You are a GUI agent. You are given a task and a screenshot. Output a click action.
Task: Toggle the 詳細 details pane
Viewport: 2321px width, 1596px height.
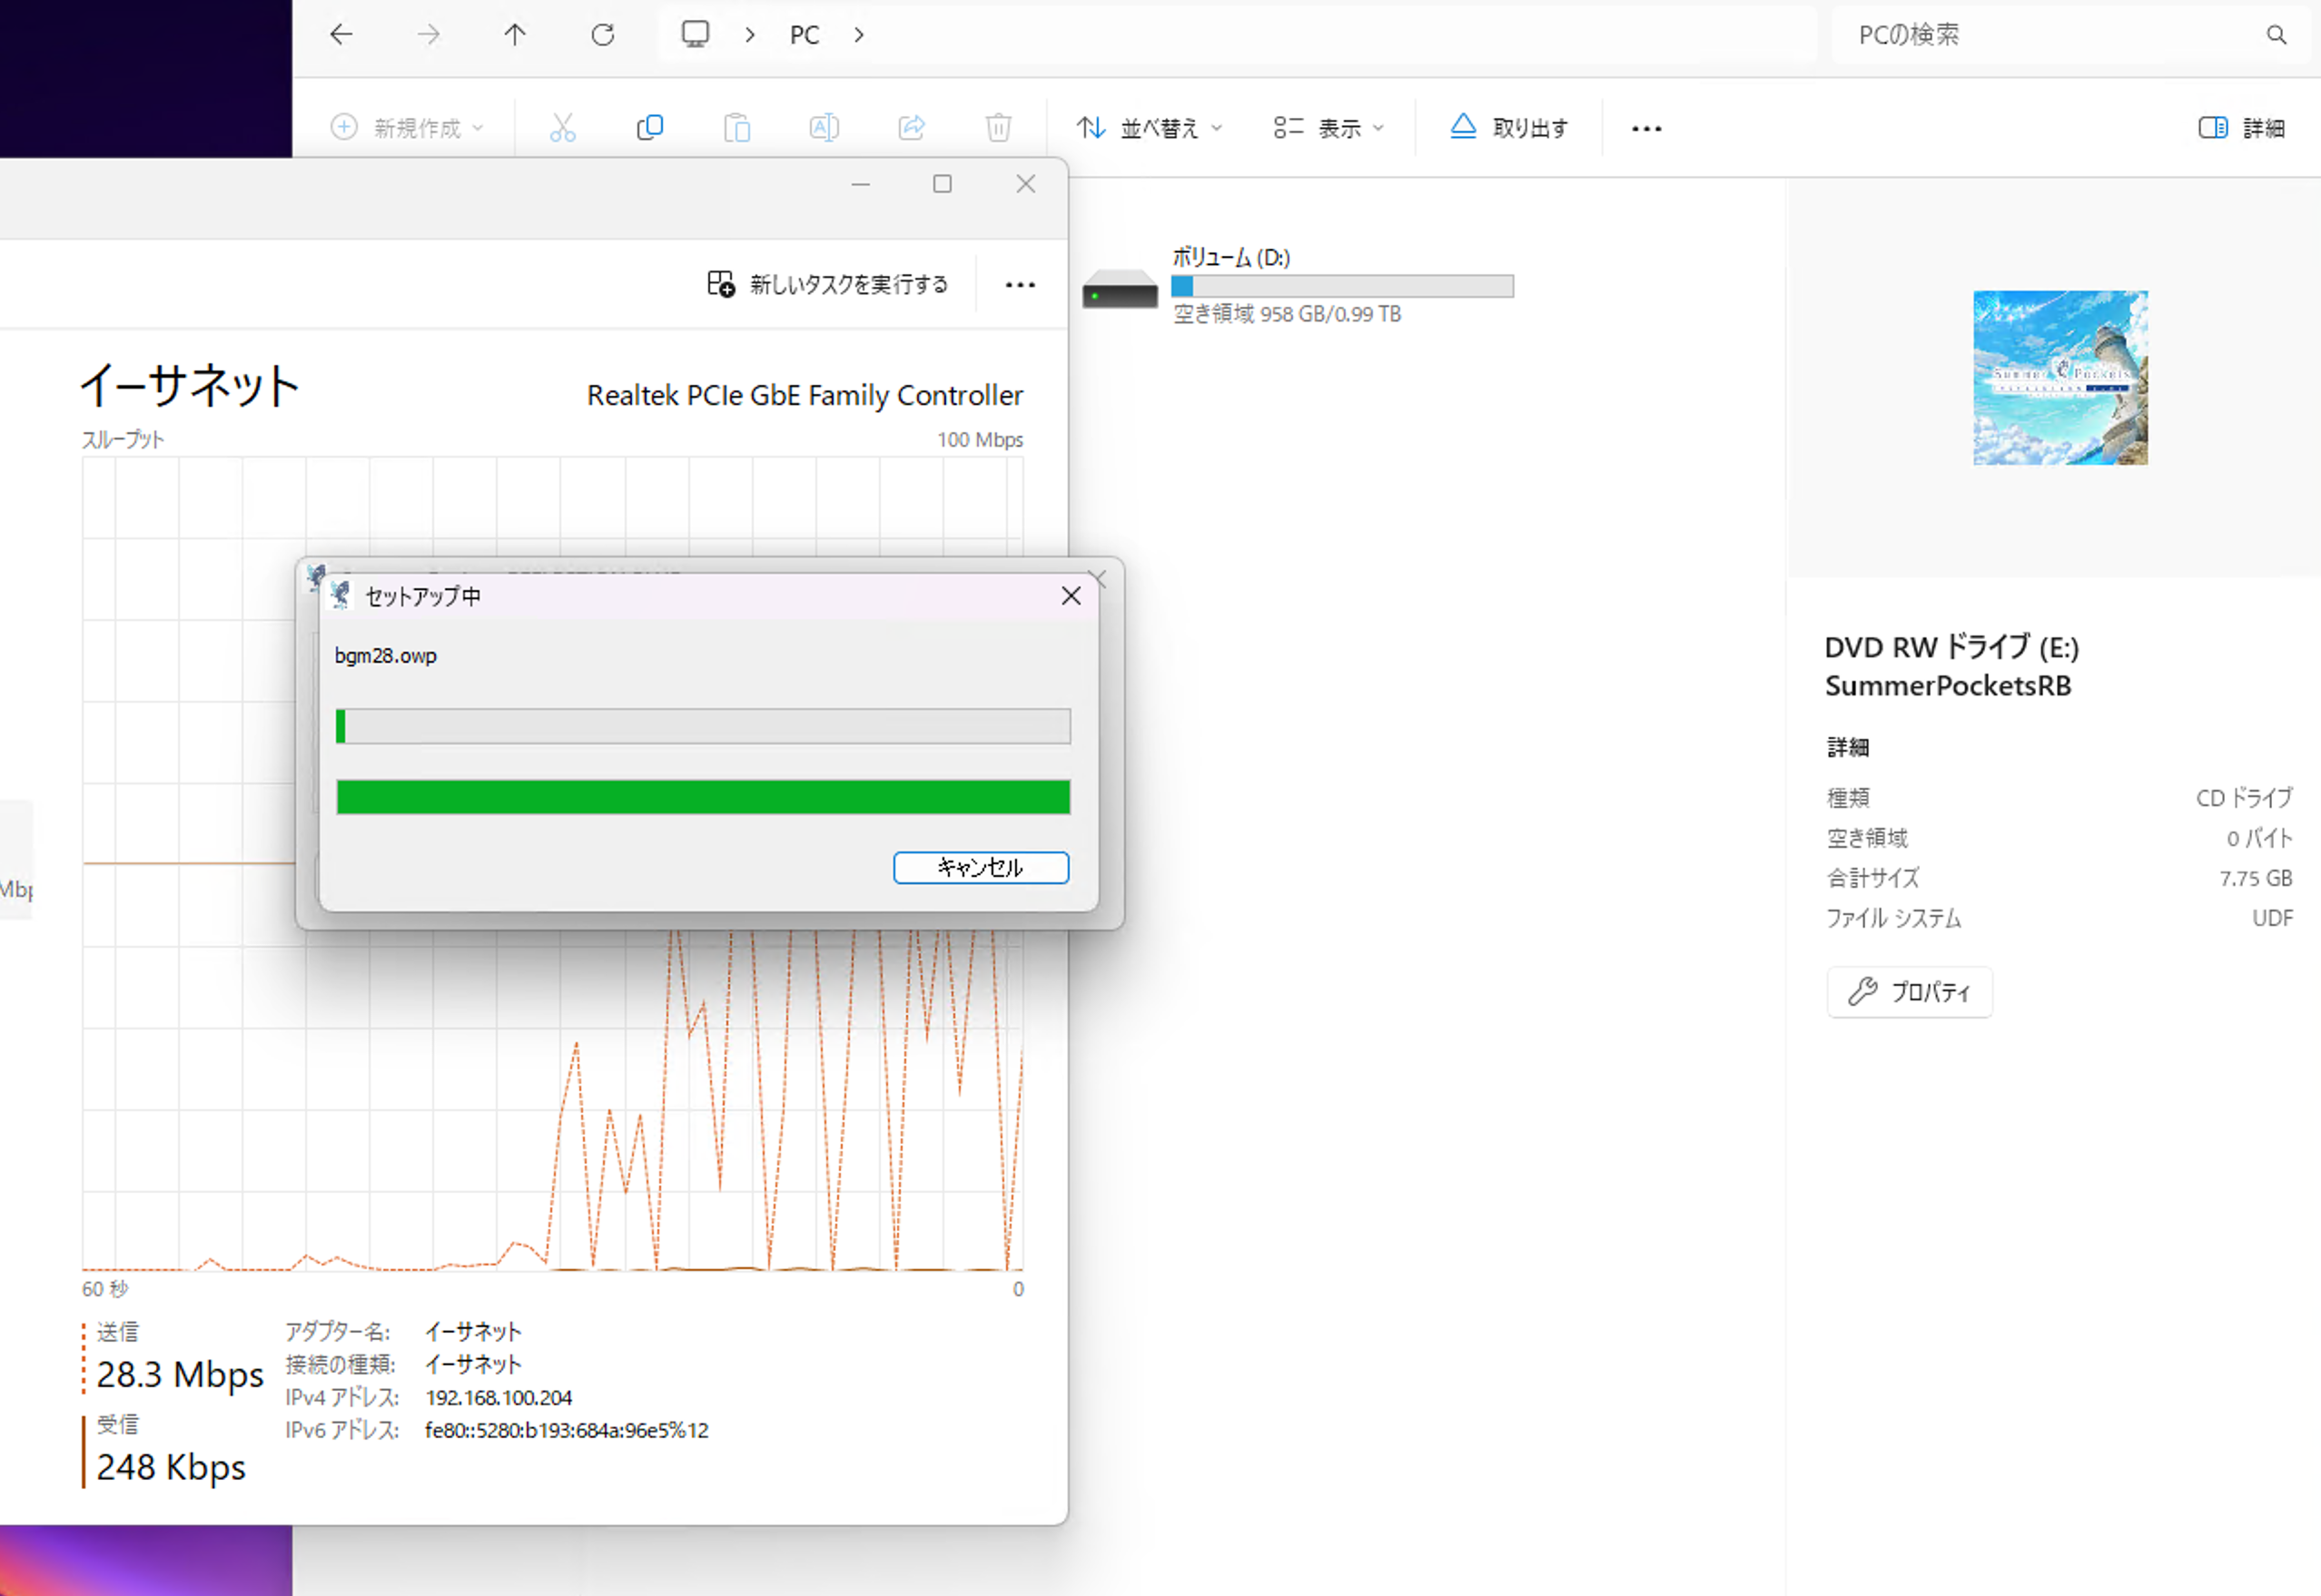tap(2241, 127)
